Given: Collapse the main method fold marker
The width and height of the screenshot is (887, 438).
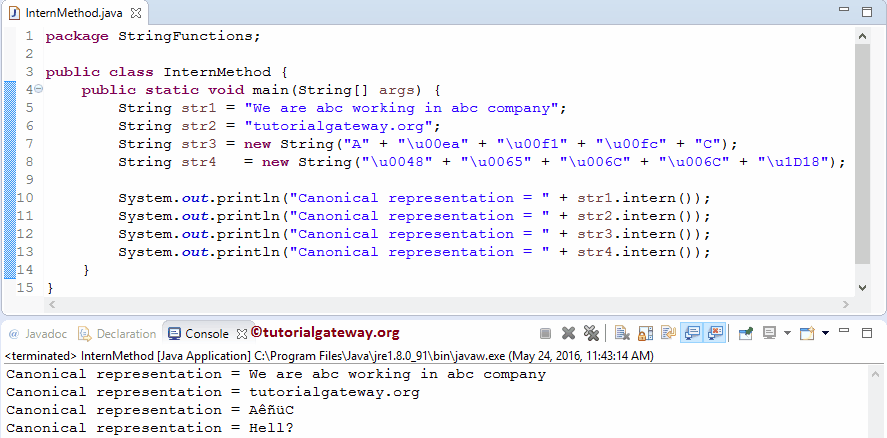Looking at the screenshot, I should [x=38, y=89].
